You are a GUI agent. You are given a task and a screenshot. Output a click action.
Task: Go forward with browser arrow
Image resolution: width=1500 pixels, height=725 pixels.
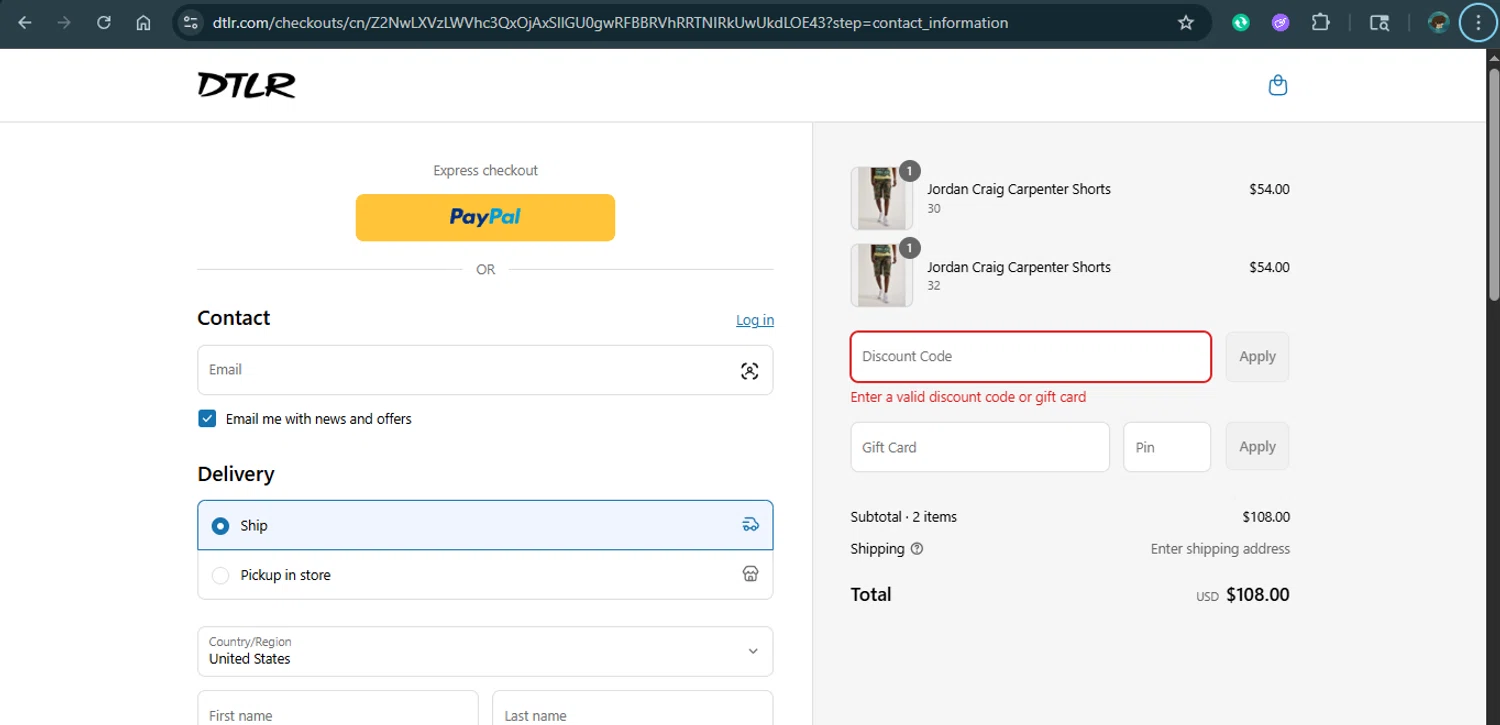64,22
